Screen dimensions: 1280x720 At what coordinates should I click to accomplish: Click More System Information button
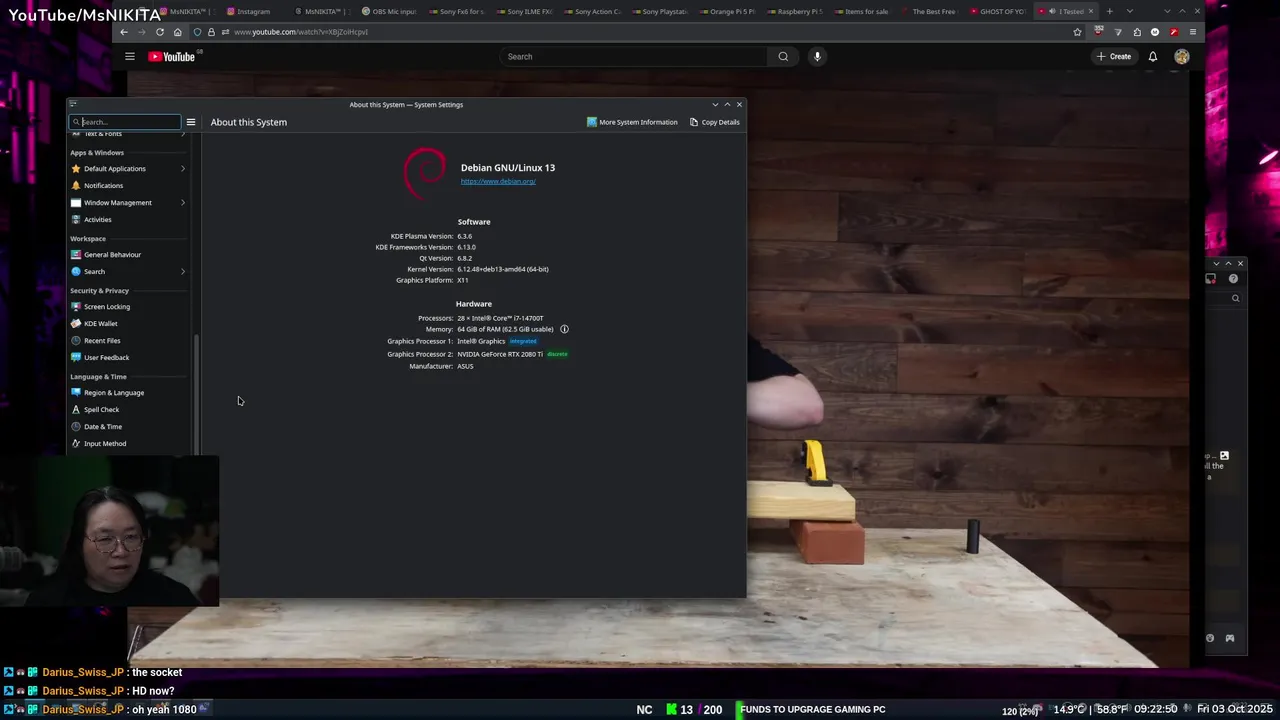632,122
